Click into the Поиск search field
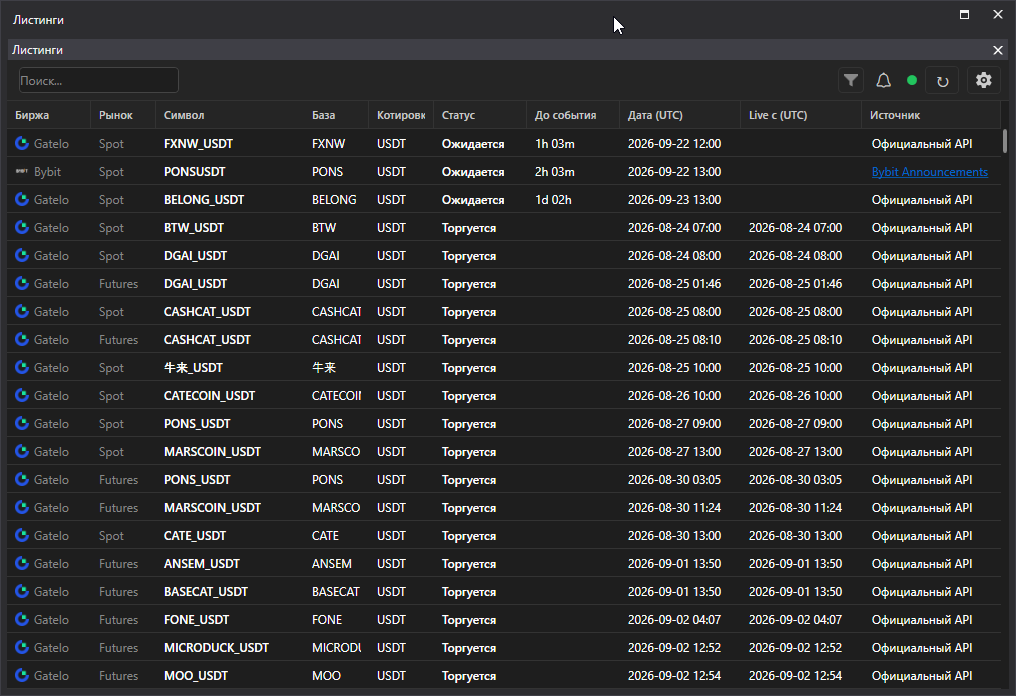The image size is (1016, 696). [x=98, y=80]
